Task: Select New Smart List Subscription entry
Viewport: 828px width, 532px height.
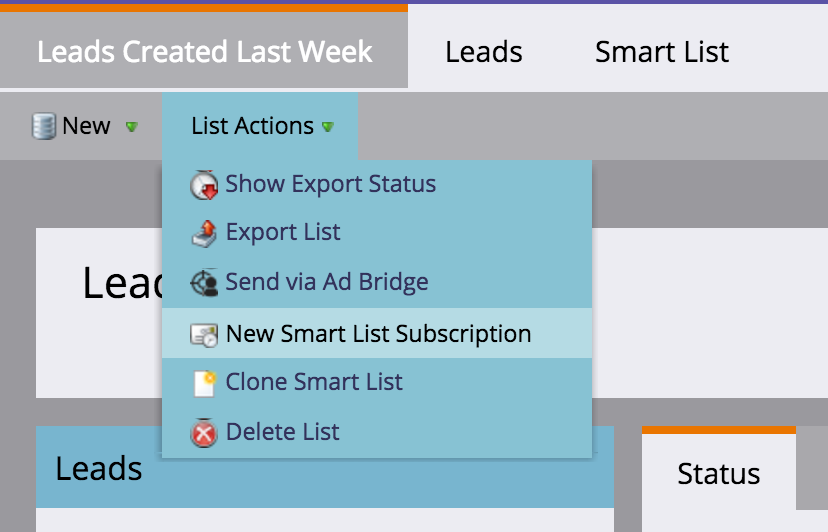Action: point(378,334)
